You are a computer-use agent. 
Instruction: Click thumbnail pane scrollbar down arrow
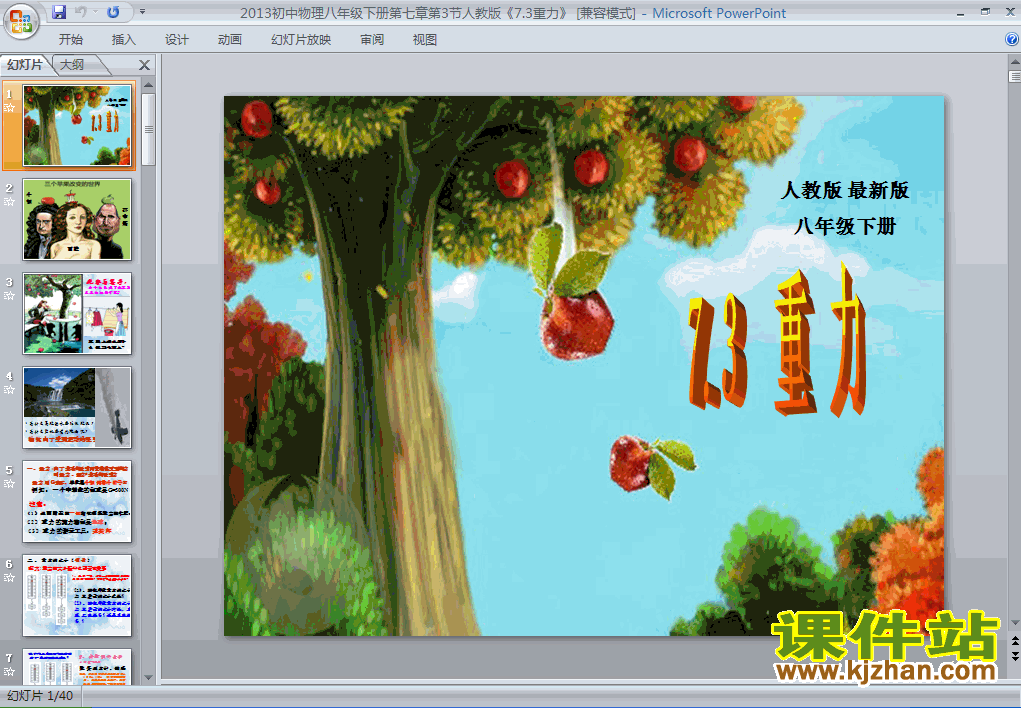point(148,678)
